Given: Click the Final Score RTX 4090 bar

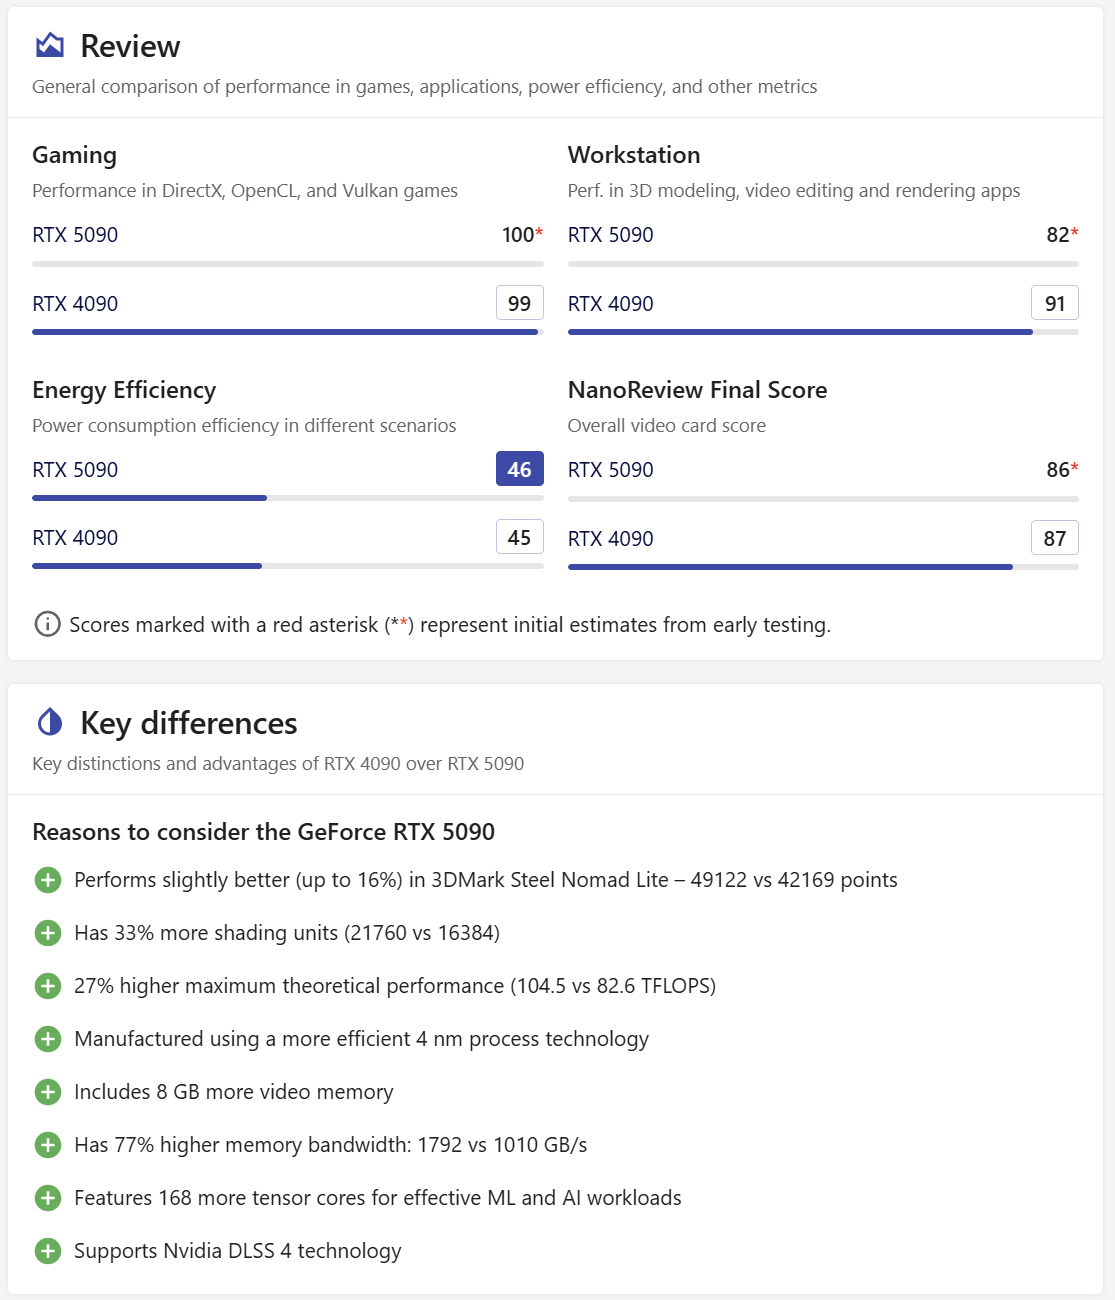Looking at the screenshot, I should coord(823,567).
